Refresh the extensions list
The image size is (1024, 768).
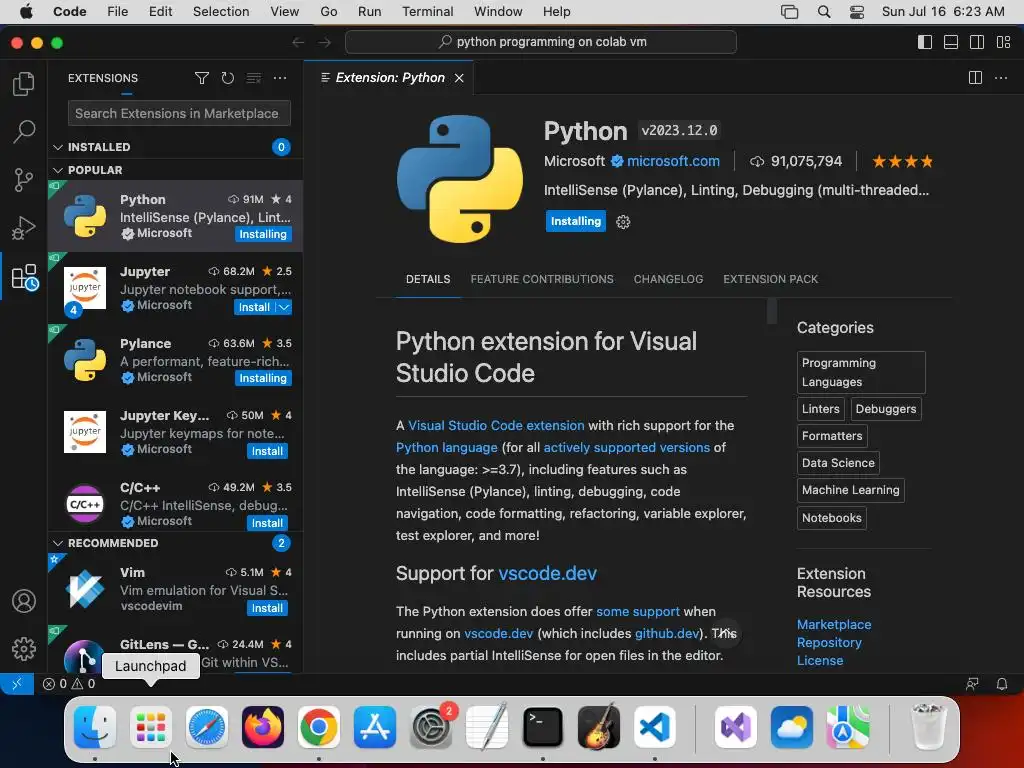[x=227, y=78]
